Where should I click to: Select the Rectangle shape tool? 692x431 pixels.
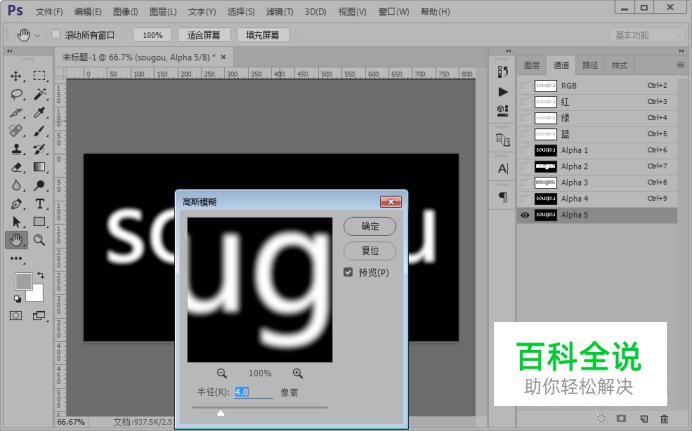click(39, 221)
